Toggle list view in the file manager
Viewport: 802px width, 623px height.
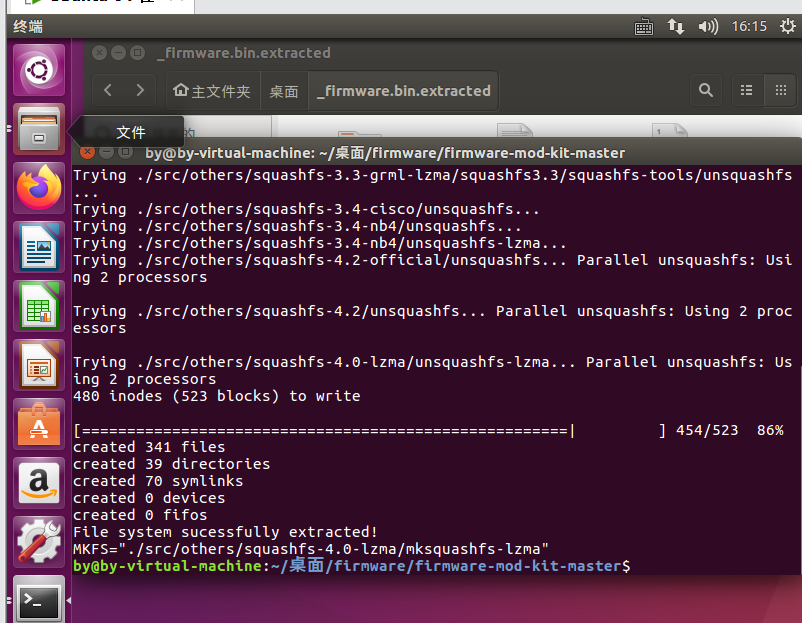tap(746, 90)
